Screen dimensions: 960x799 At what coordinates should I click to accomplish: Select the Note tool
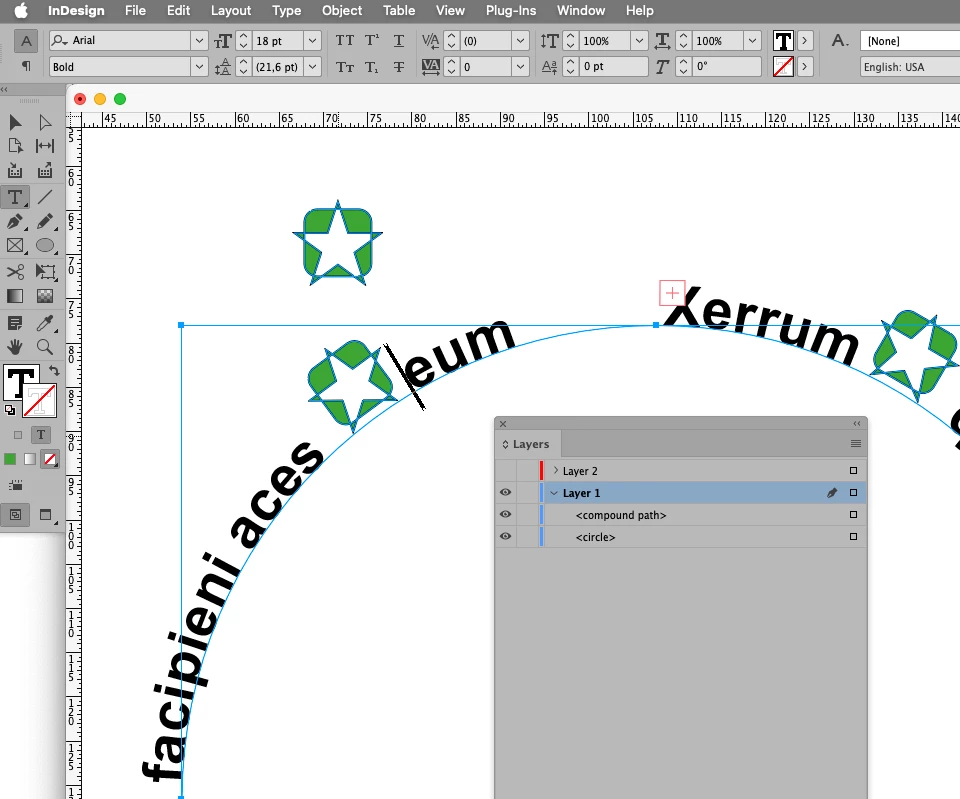click(15, 323)
